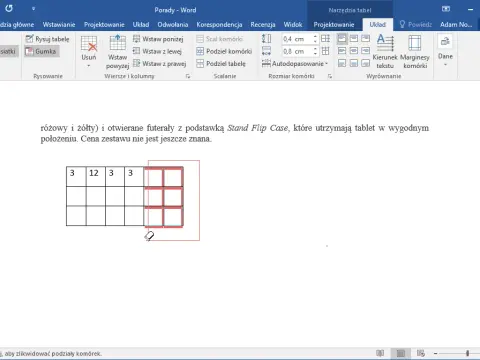Expand the Autodopasowanie autofit dropdown
This screenshot has height=360, width=480.
295,63
